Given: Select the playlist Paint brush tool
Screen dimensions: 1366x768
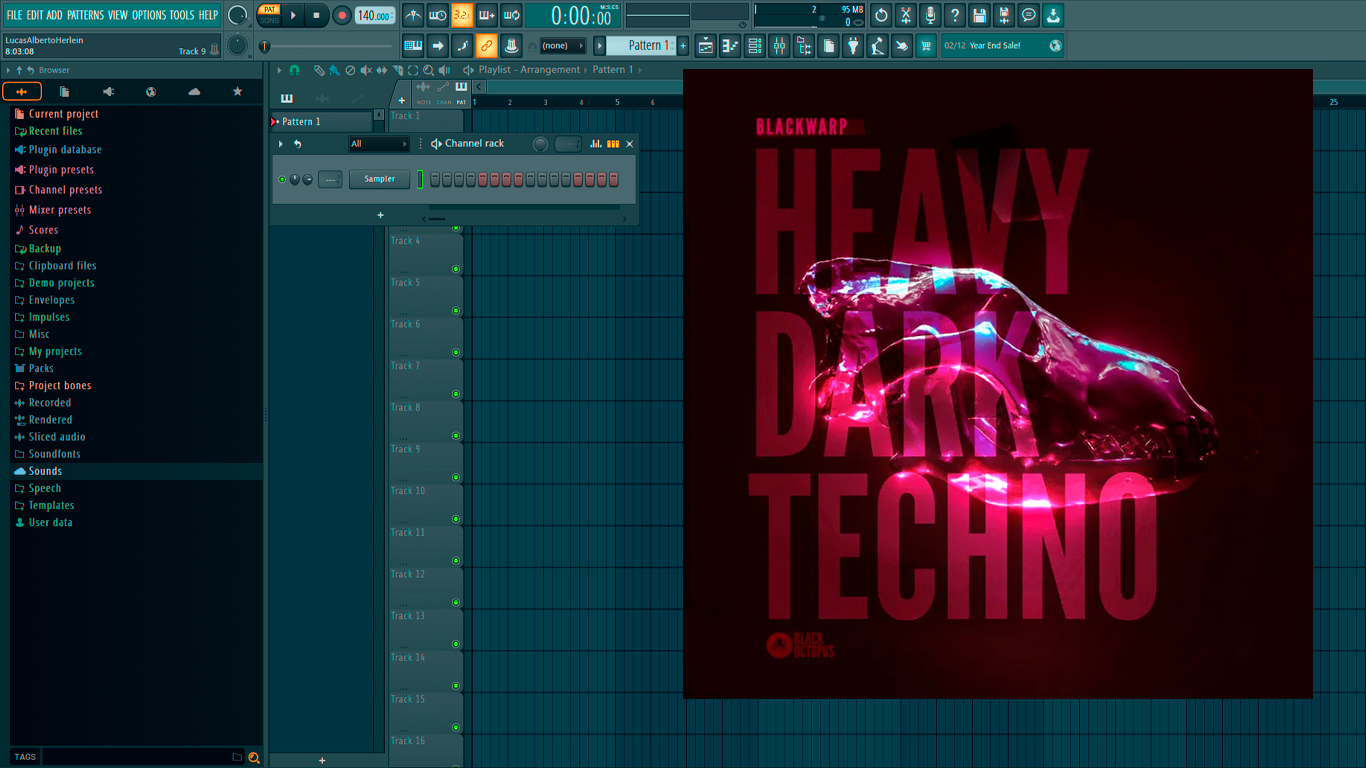Looking at the screenshot, I should [x=334, y=70].
